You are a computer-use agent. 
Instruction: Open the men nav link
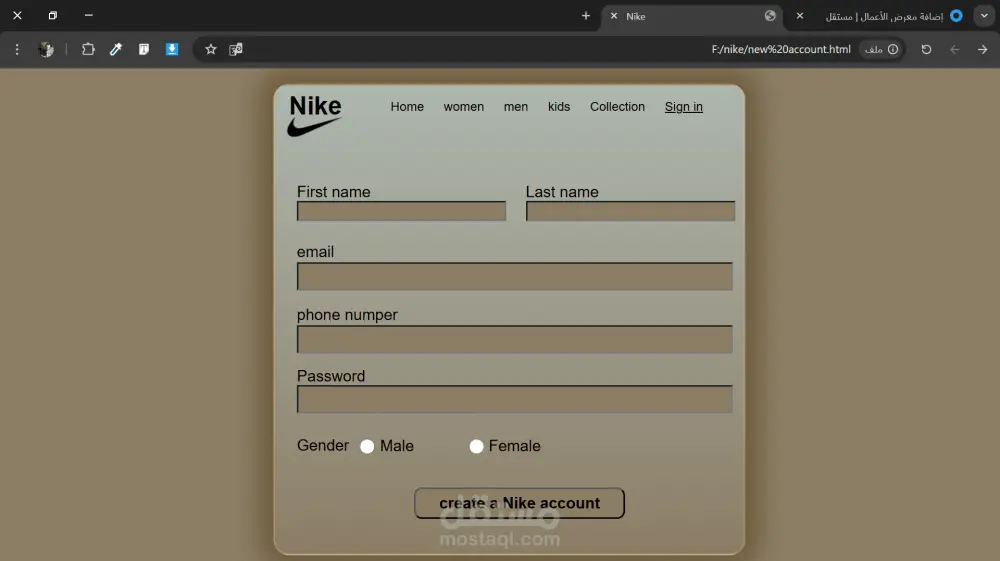pos(516,106)
